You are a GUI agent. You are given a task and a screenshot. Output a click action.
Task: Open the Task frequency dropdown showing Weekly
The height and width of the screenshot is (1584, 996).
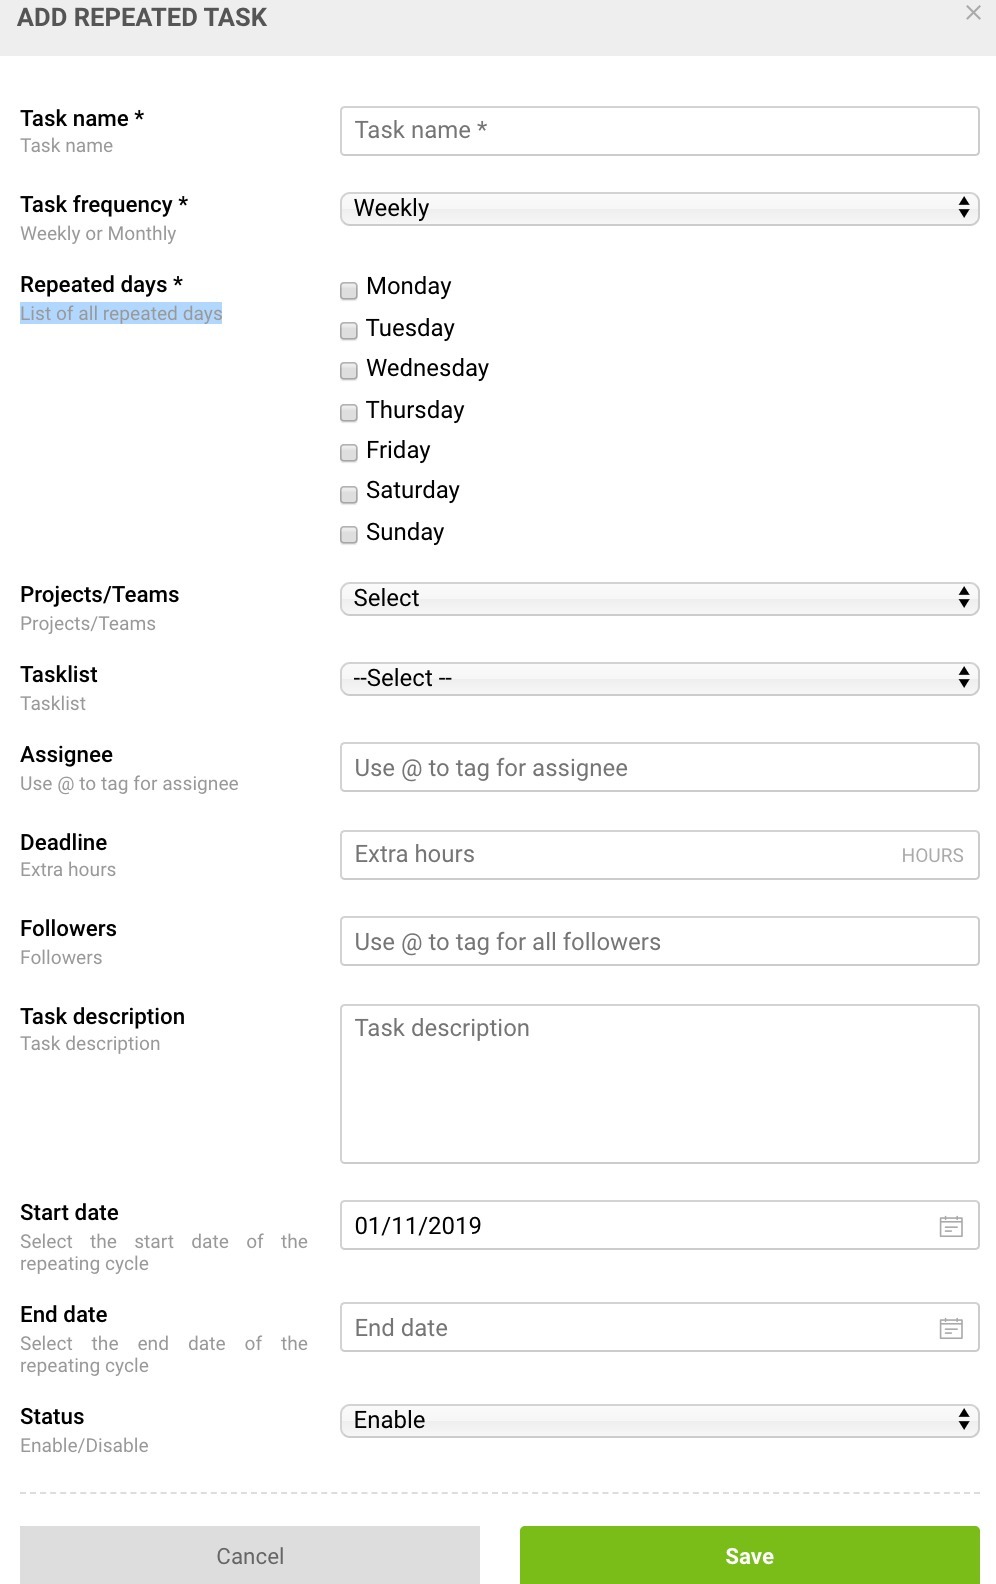pyautogui.click(x=659, y=208)
